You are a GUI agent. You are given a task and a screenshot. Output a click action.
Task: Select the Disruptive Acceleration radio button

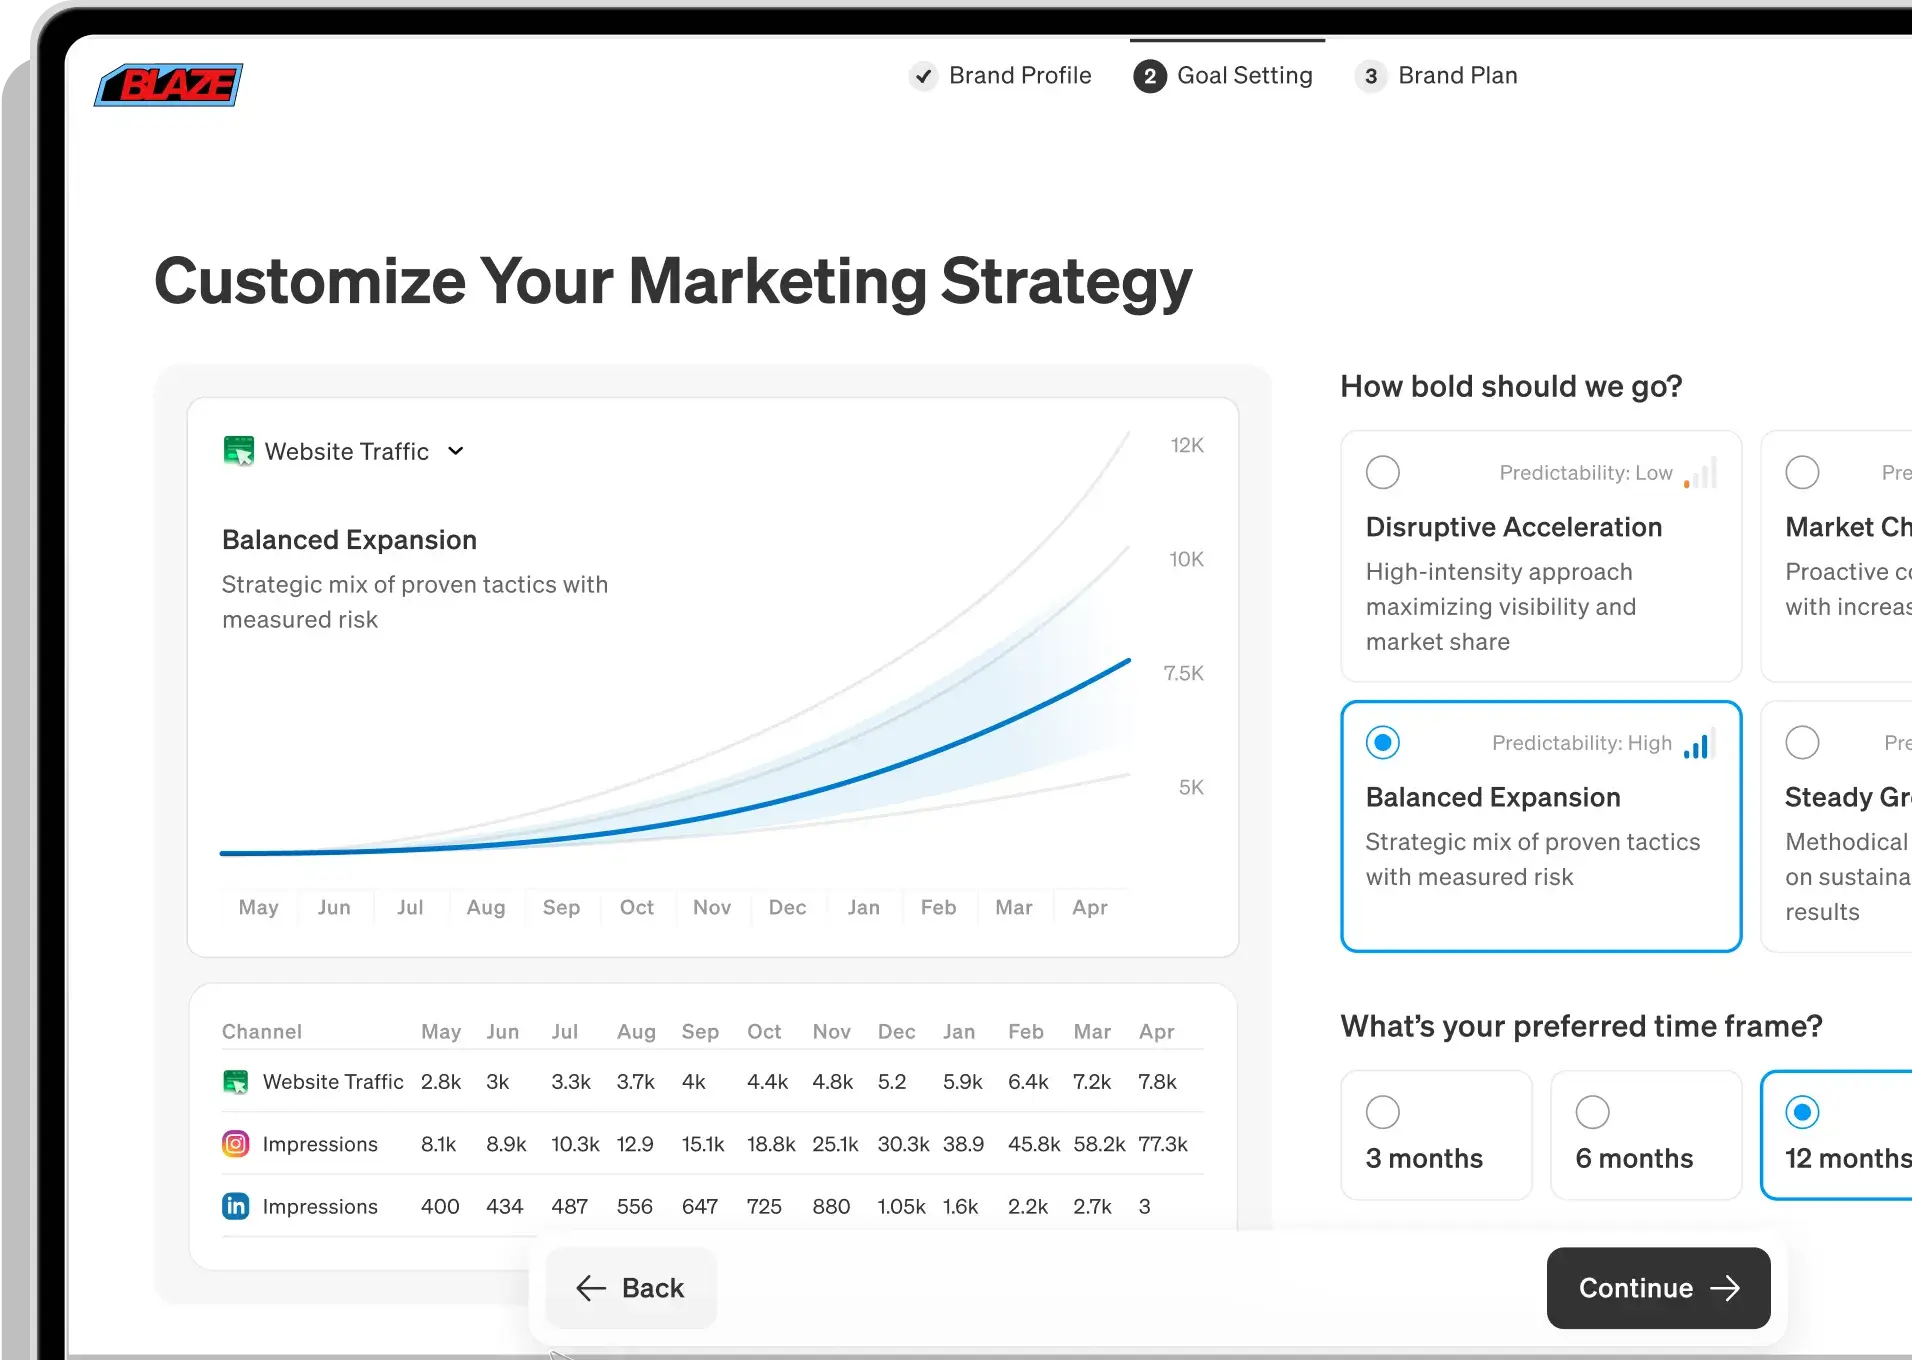1383,472
